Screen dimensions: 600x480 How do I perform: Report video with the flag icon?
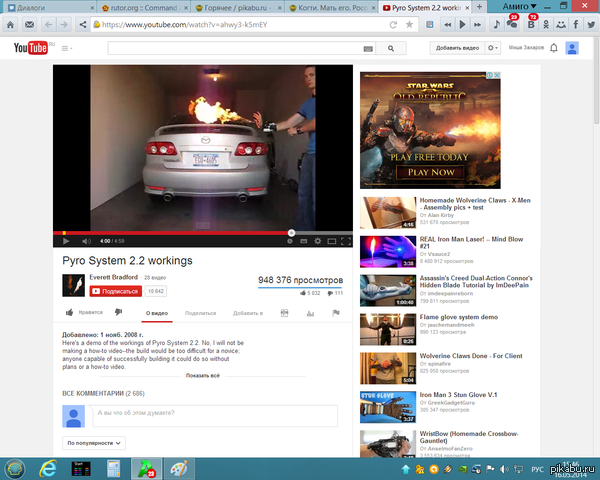(x=335, y=313)
